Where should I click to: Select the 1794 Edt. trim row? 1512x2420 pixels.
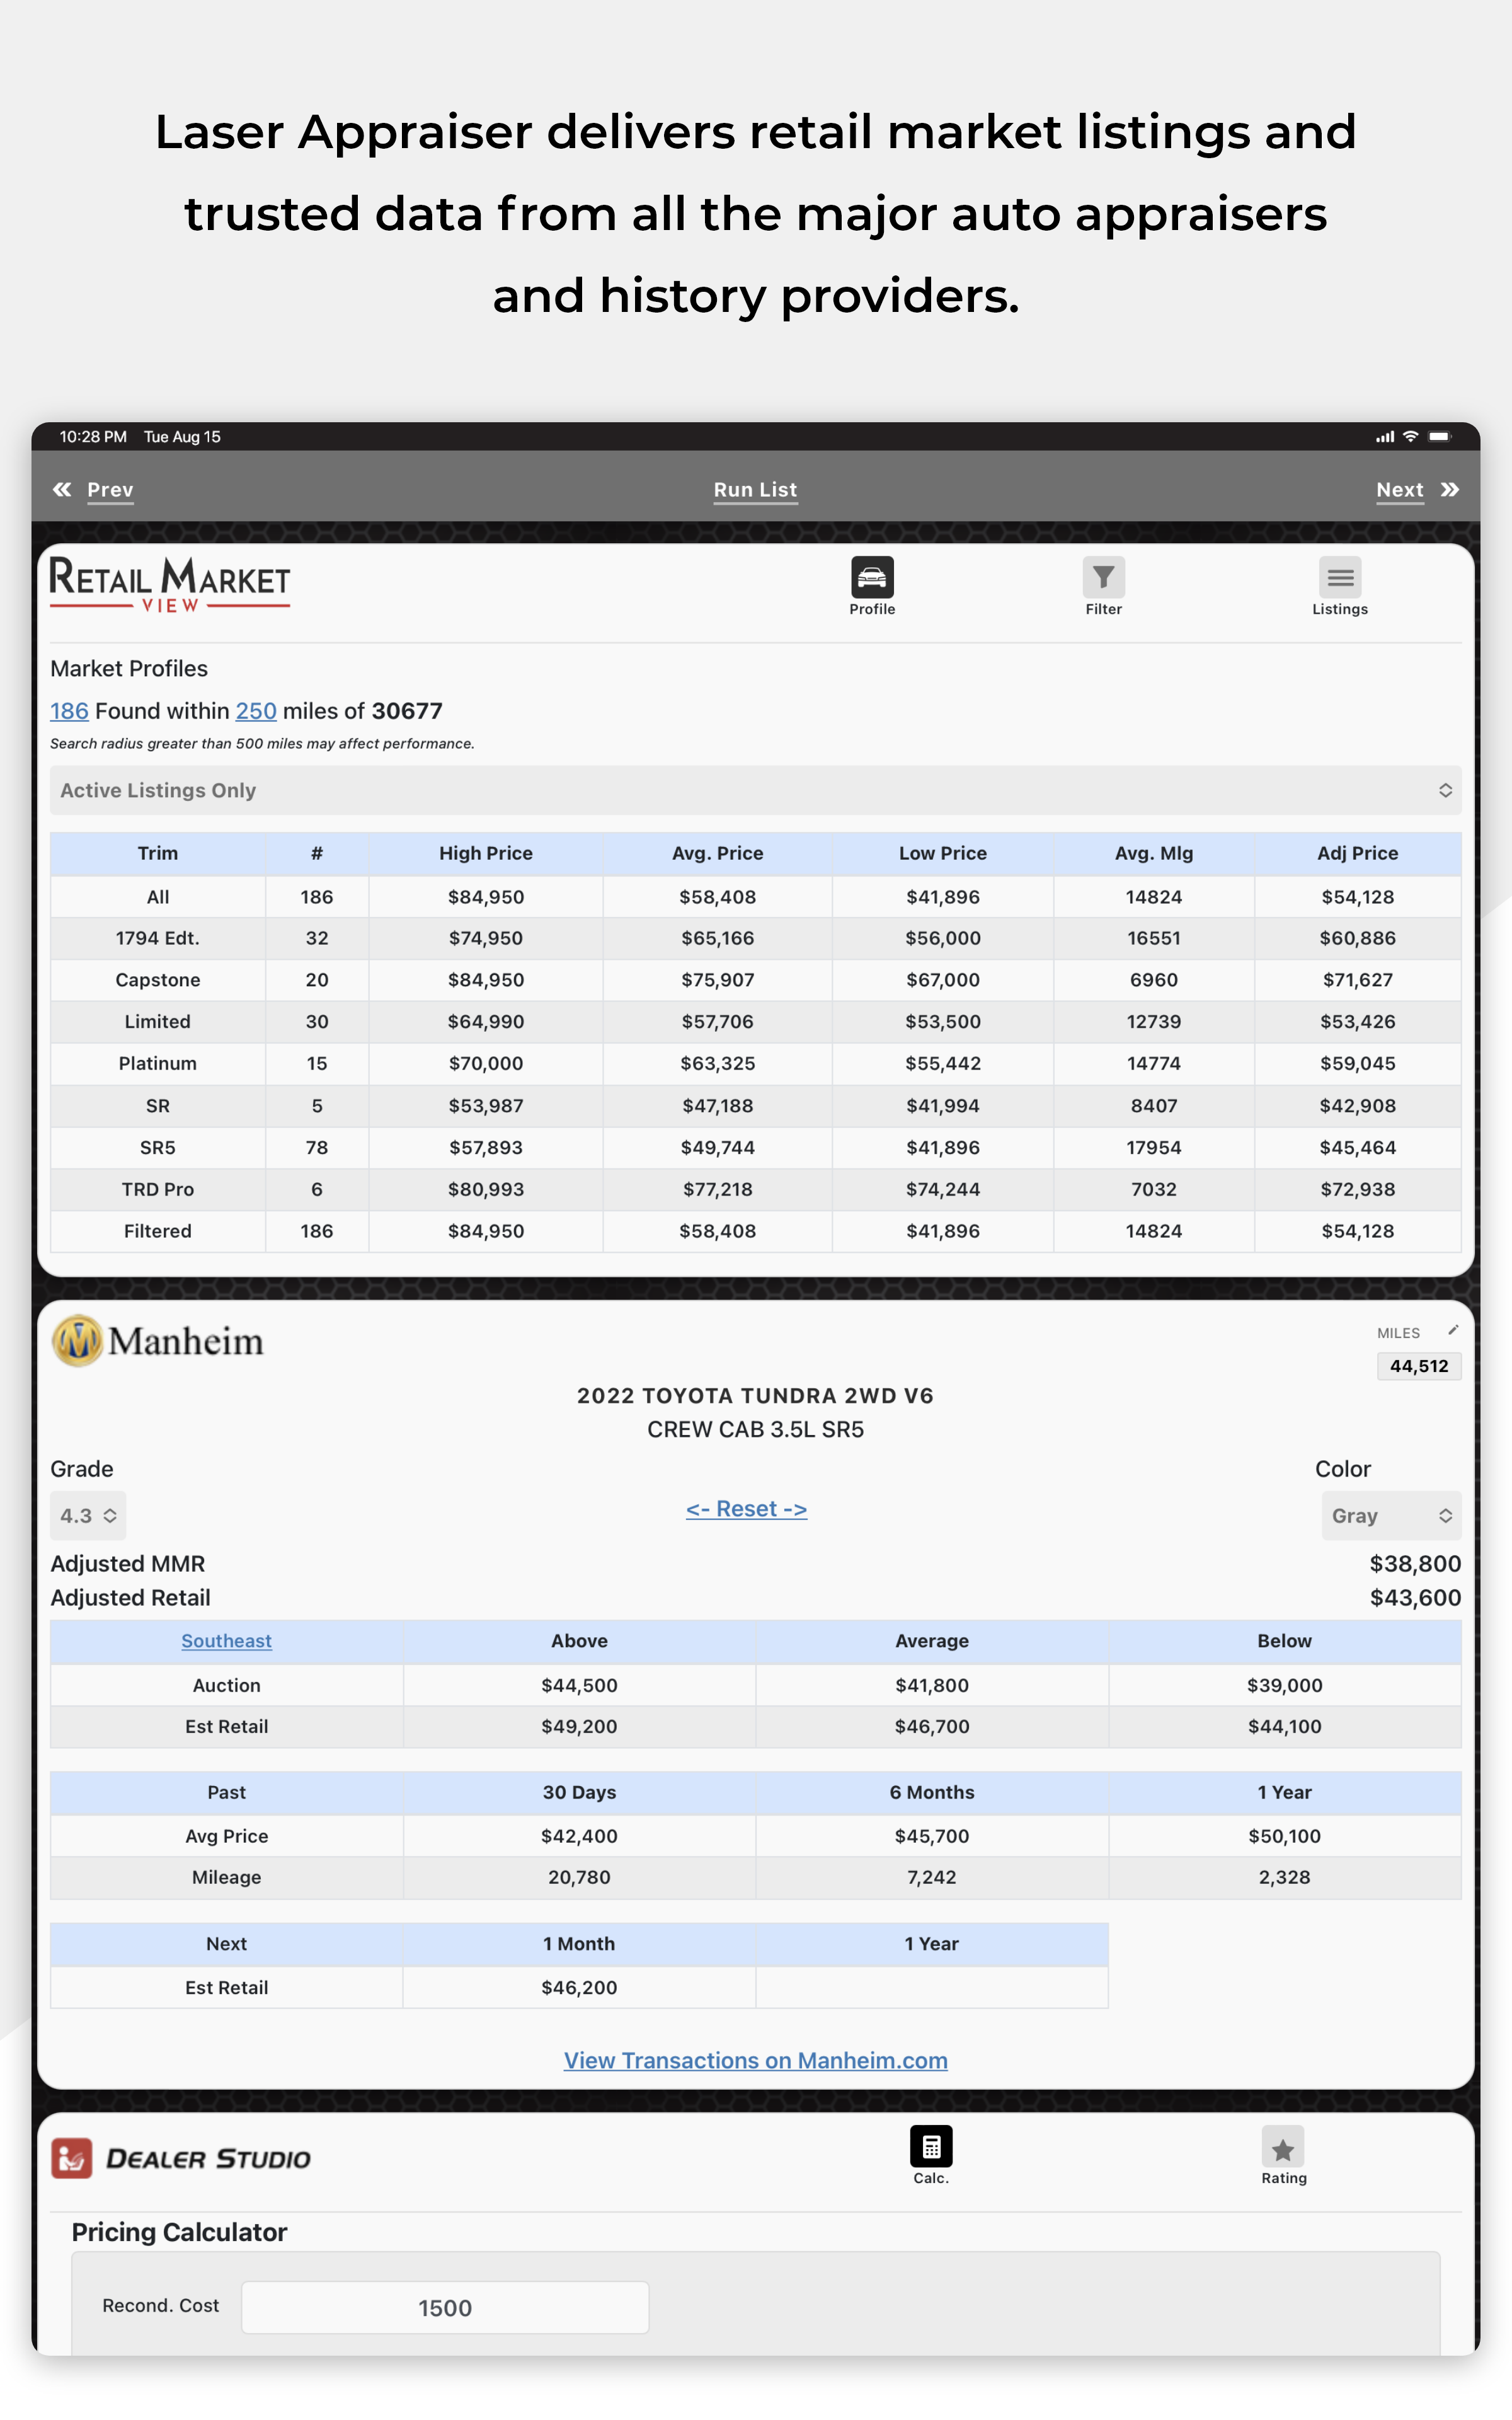pyautogui.click(x=755, y=938)
